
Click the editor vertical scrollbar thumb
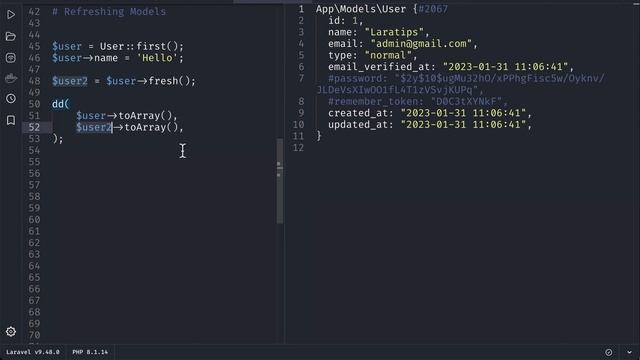[x=280, y=181]
